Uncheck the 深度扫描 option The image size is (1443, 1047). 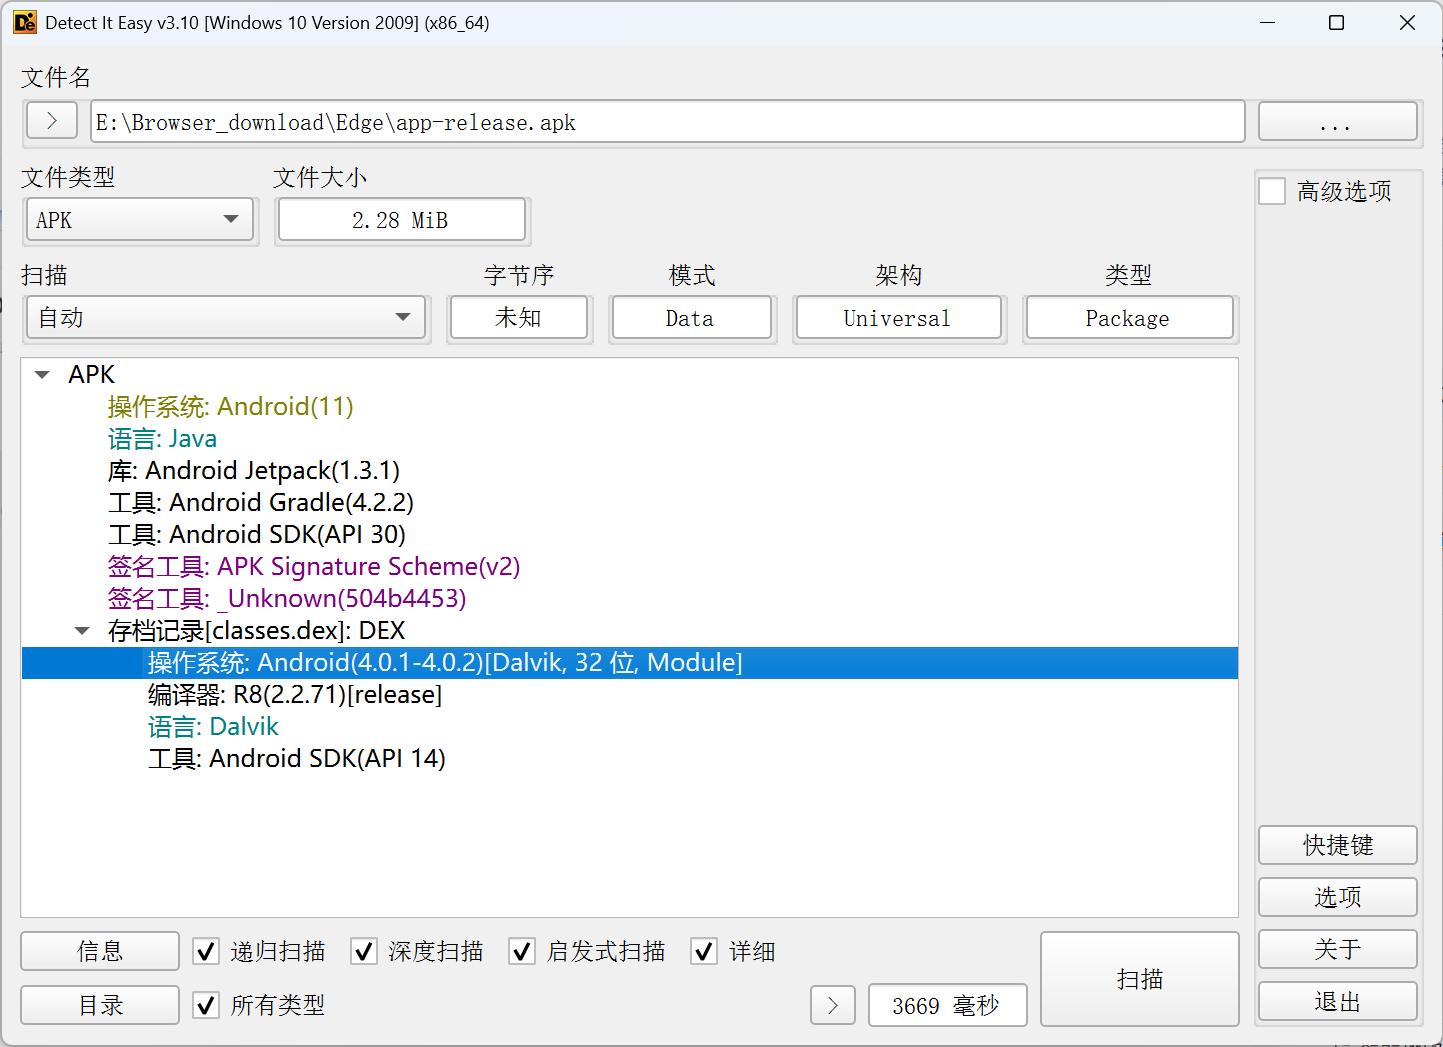point(364,951)
